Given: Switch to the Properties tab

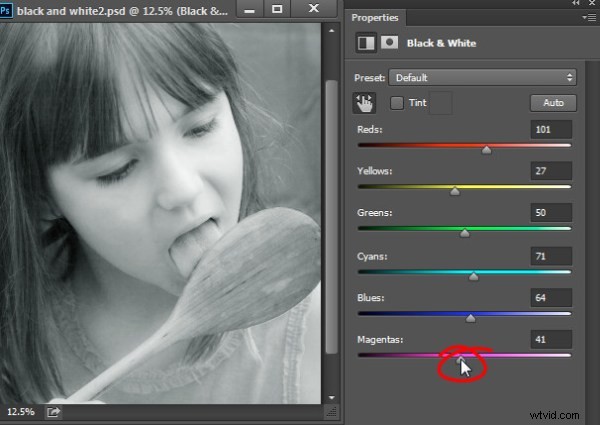Looking at the screenshot, I should click(375, 18).
